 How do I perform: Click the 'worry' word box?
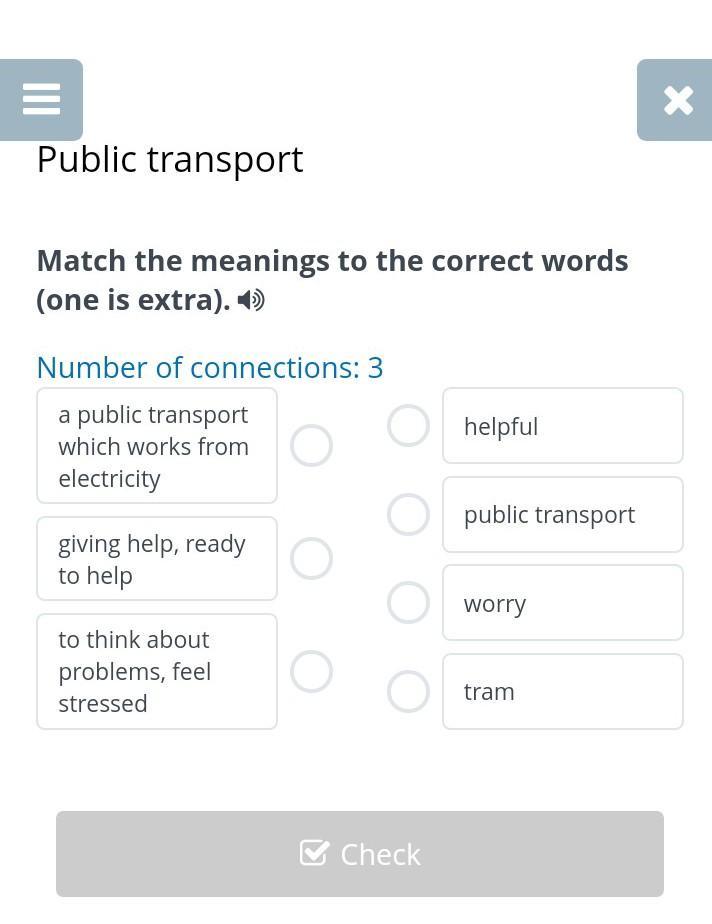[563, 603]
